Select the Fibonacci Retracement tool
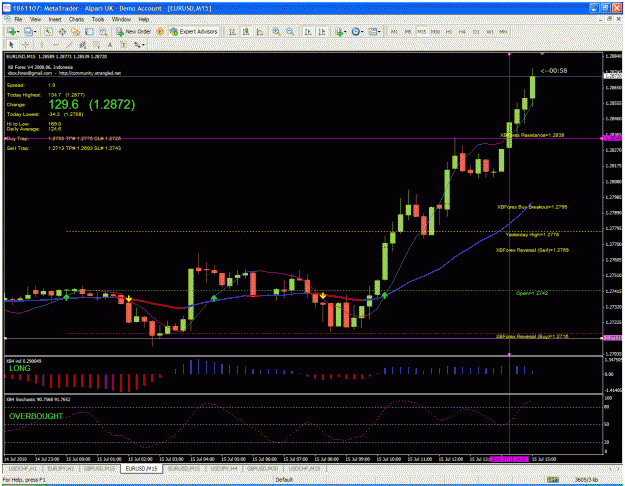The width and height of the screenshot is (625, 486). tap(96, 45)
